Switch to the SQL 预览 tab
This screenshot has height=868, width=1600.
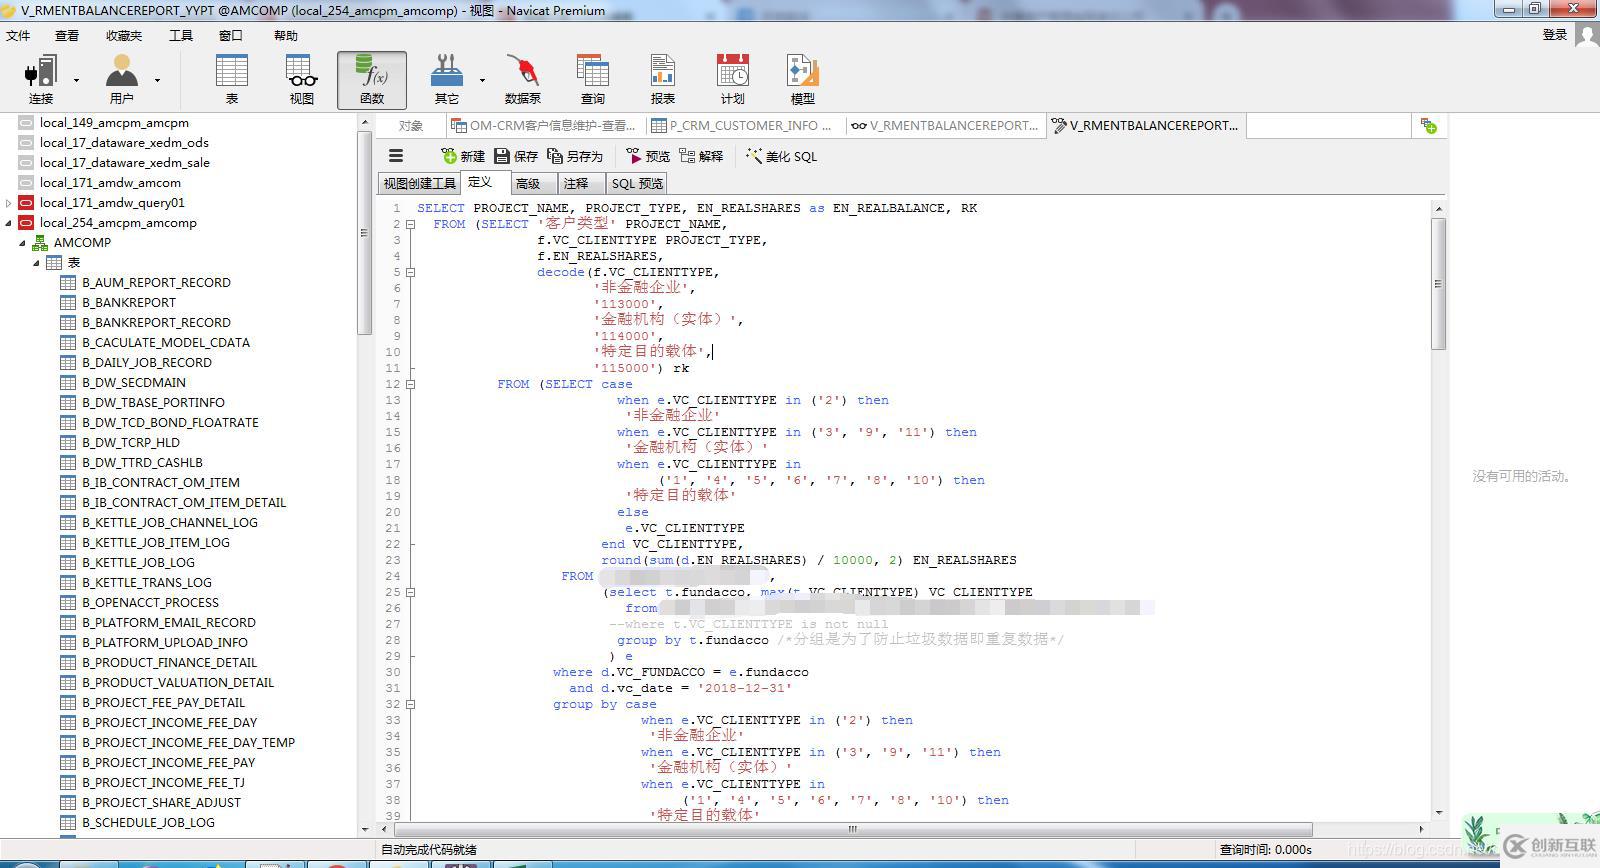(x=637, y=183)
